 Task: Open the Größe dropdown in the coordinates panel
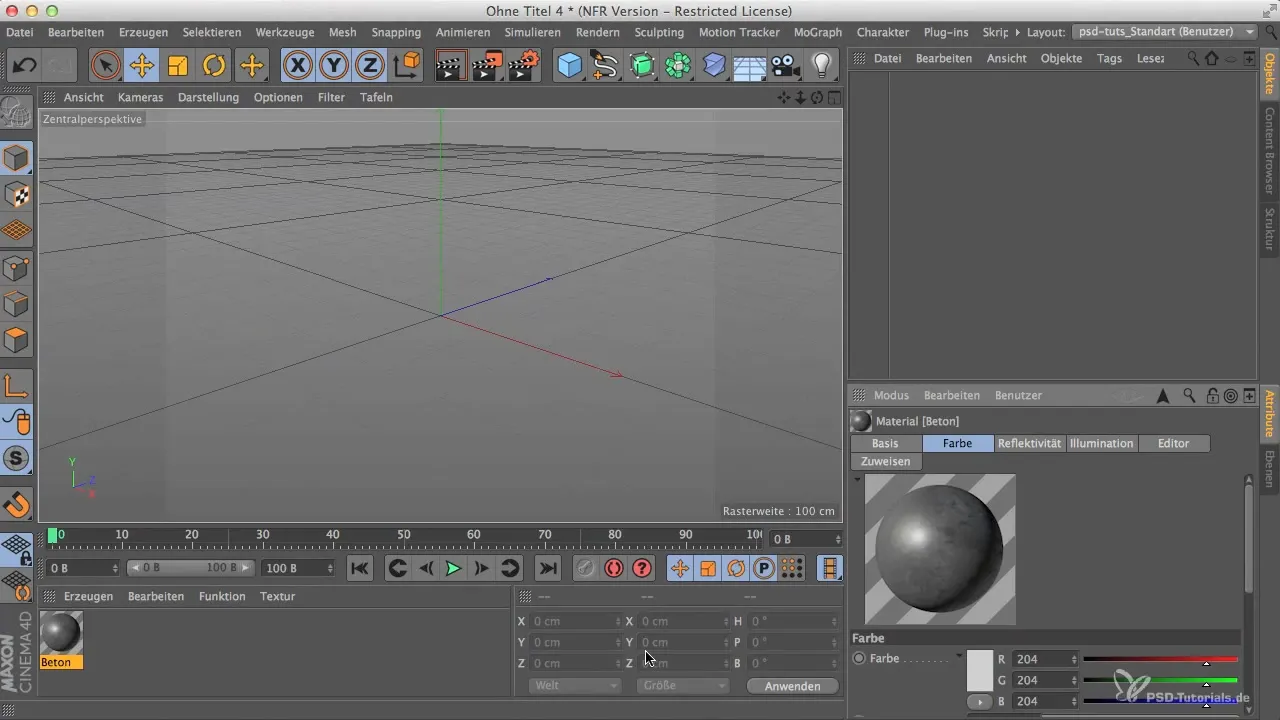click(x=681, y=686)
